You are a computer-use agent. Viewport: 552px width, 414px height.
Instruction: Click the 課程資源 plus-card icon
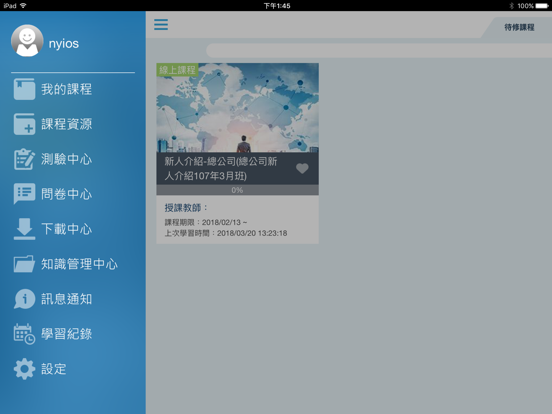(x=24, y=124)
